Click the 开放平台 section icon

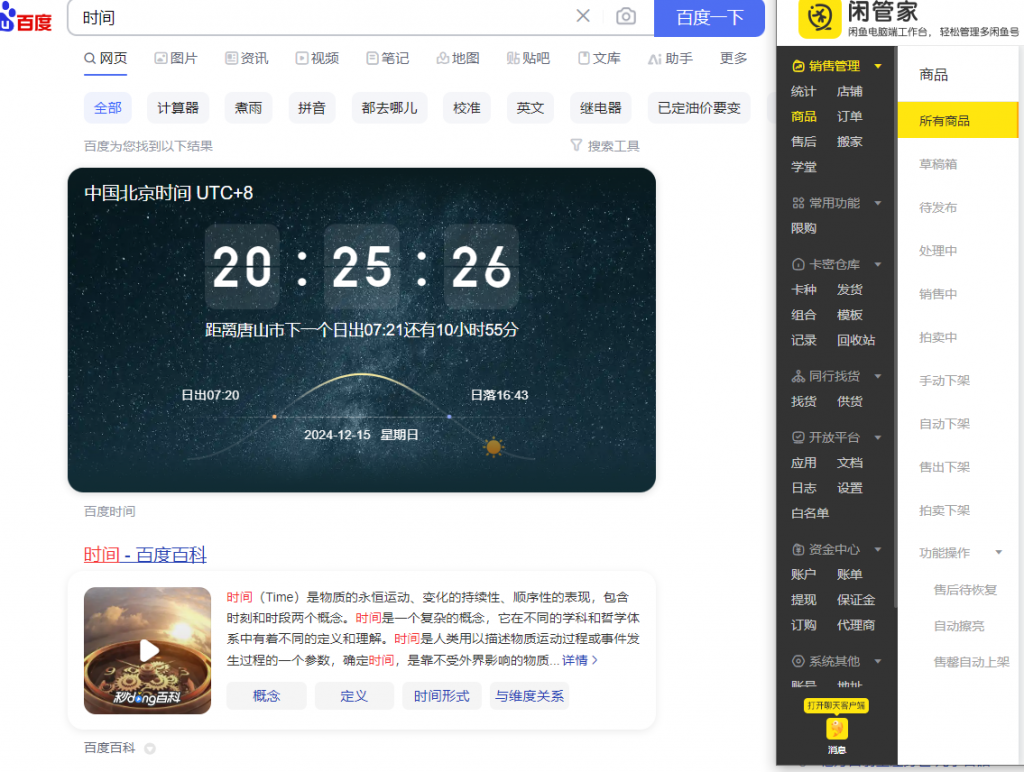point(798,438)
